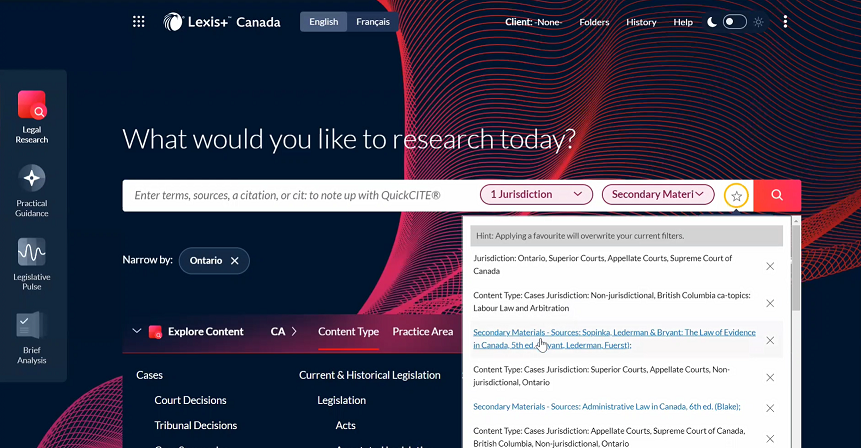Viewport: 861px width, 448px height.
Task: Open the product switcher grid icon
Action: (x=138, y=22)
